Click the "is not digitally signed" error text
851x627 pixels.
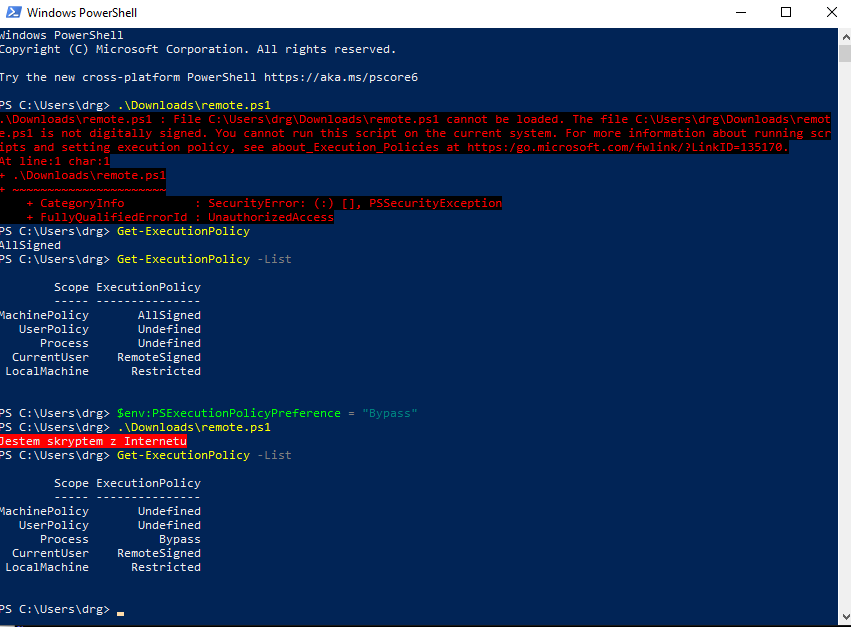point(125,133)
